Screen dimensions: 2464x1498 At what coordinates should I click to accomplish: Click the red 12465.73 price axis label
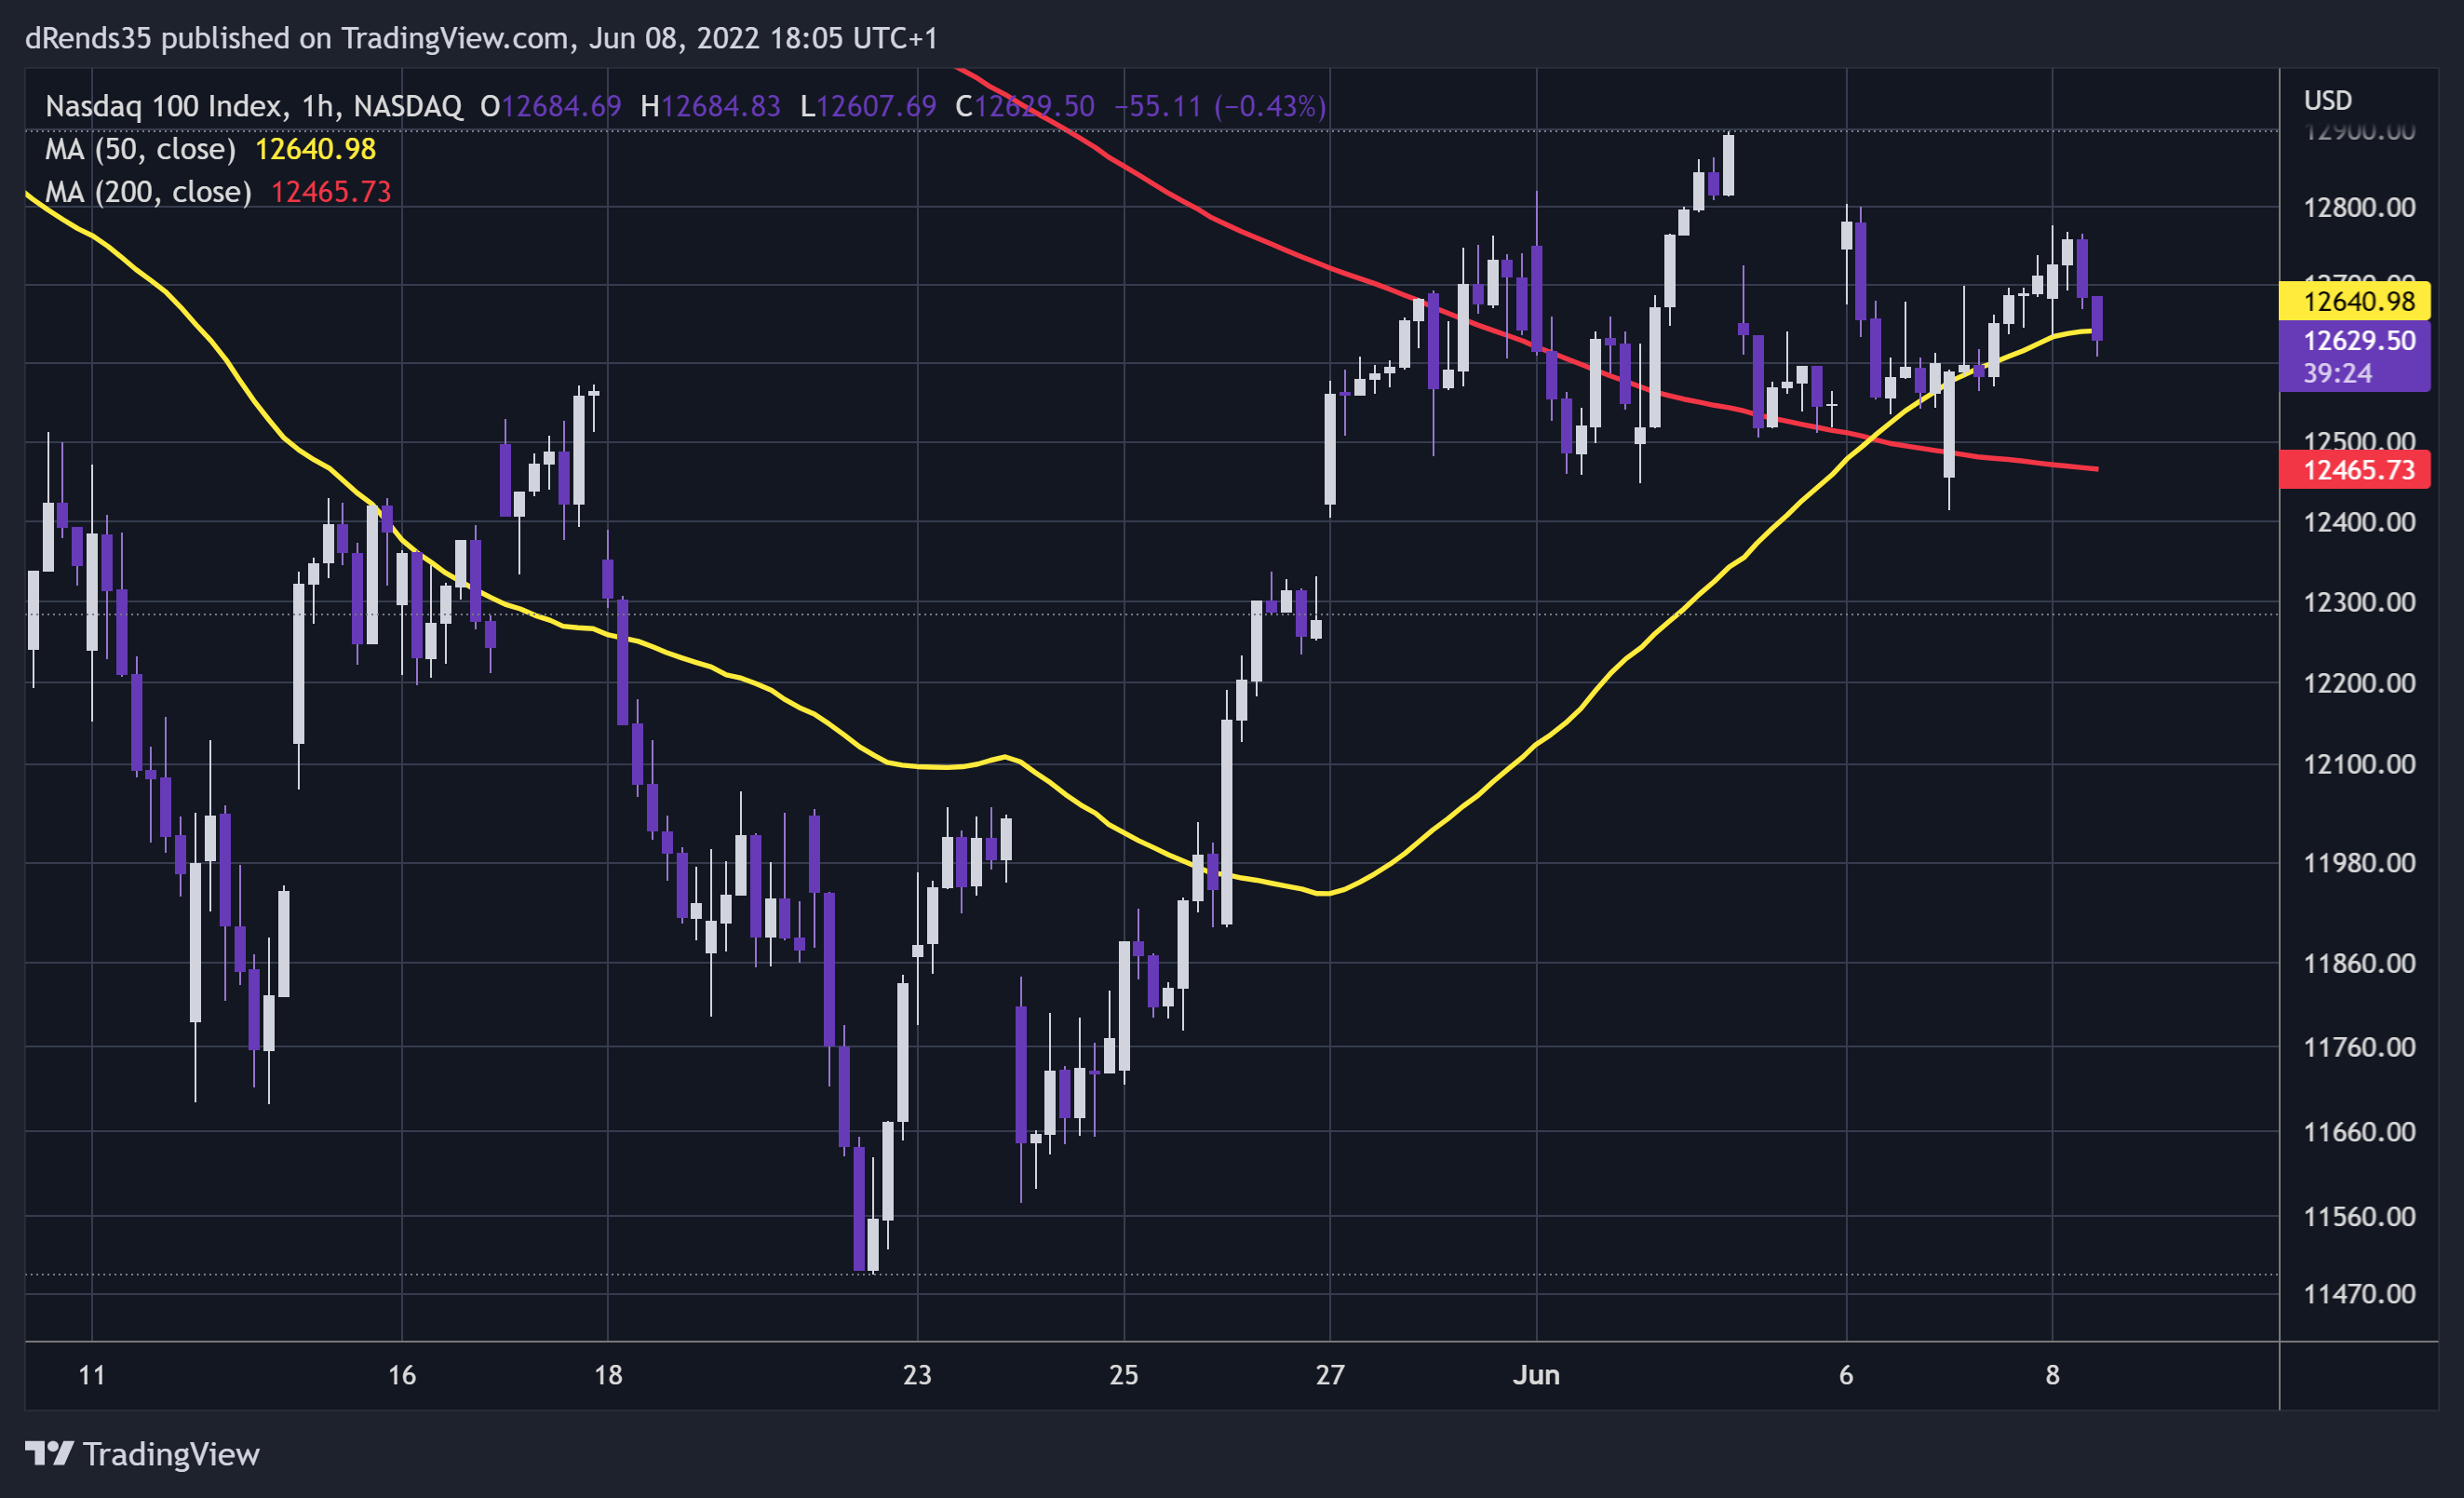pos(2354,470)
